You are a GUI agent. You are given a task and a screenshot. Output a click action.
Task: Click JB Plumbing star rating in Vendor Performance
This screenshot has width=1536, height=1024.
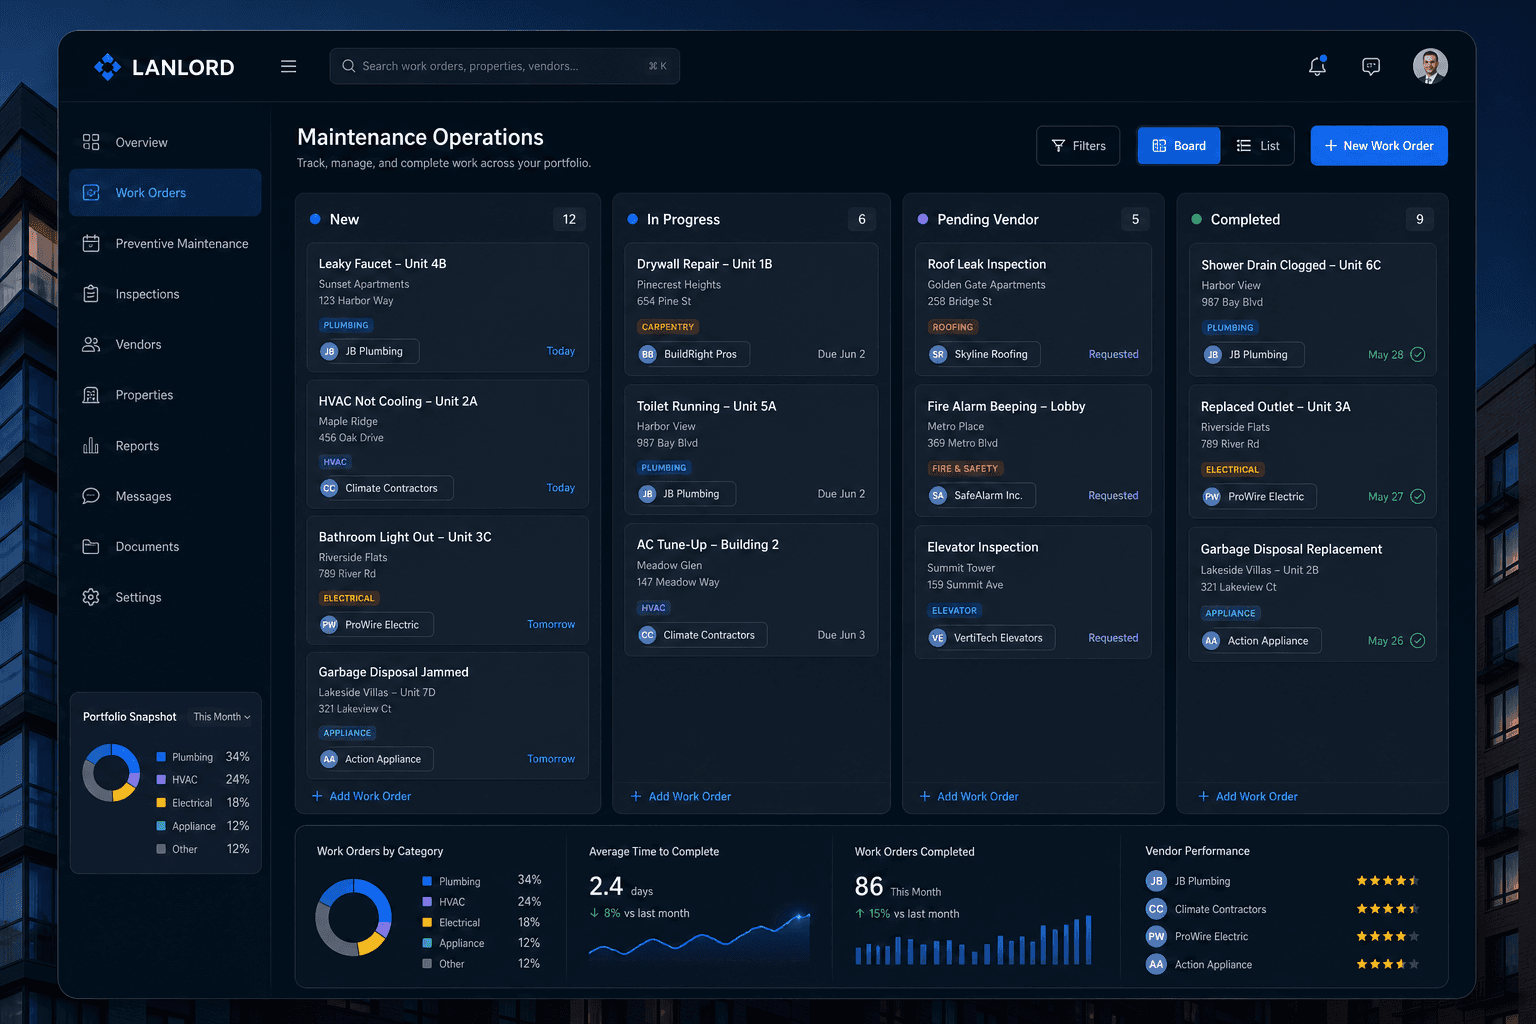(1388, 881)
